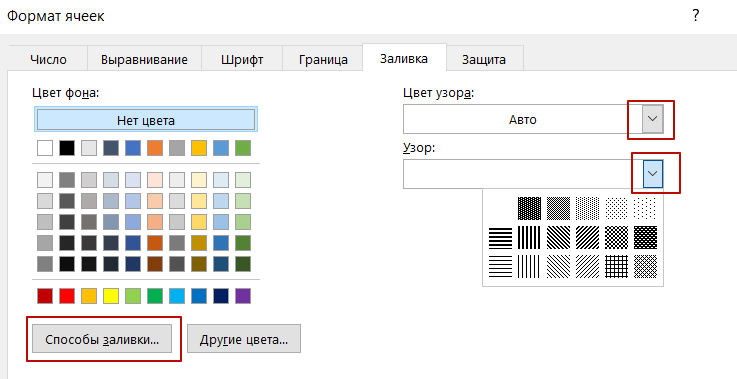The image size is (737, 379).
Task: Select the 50% gray dotted pattern
Action: click(558, 208)
